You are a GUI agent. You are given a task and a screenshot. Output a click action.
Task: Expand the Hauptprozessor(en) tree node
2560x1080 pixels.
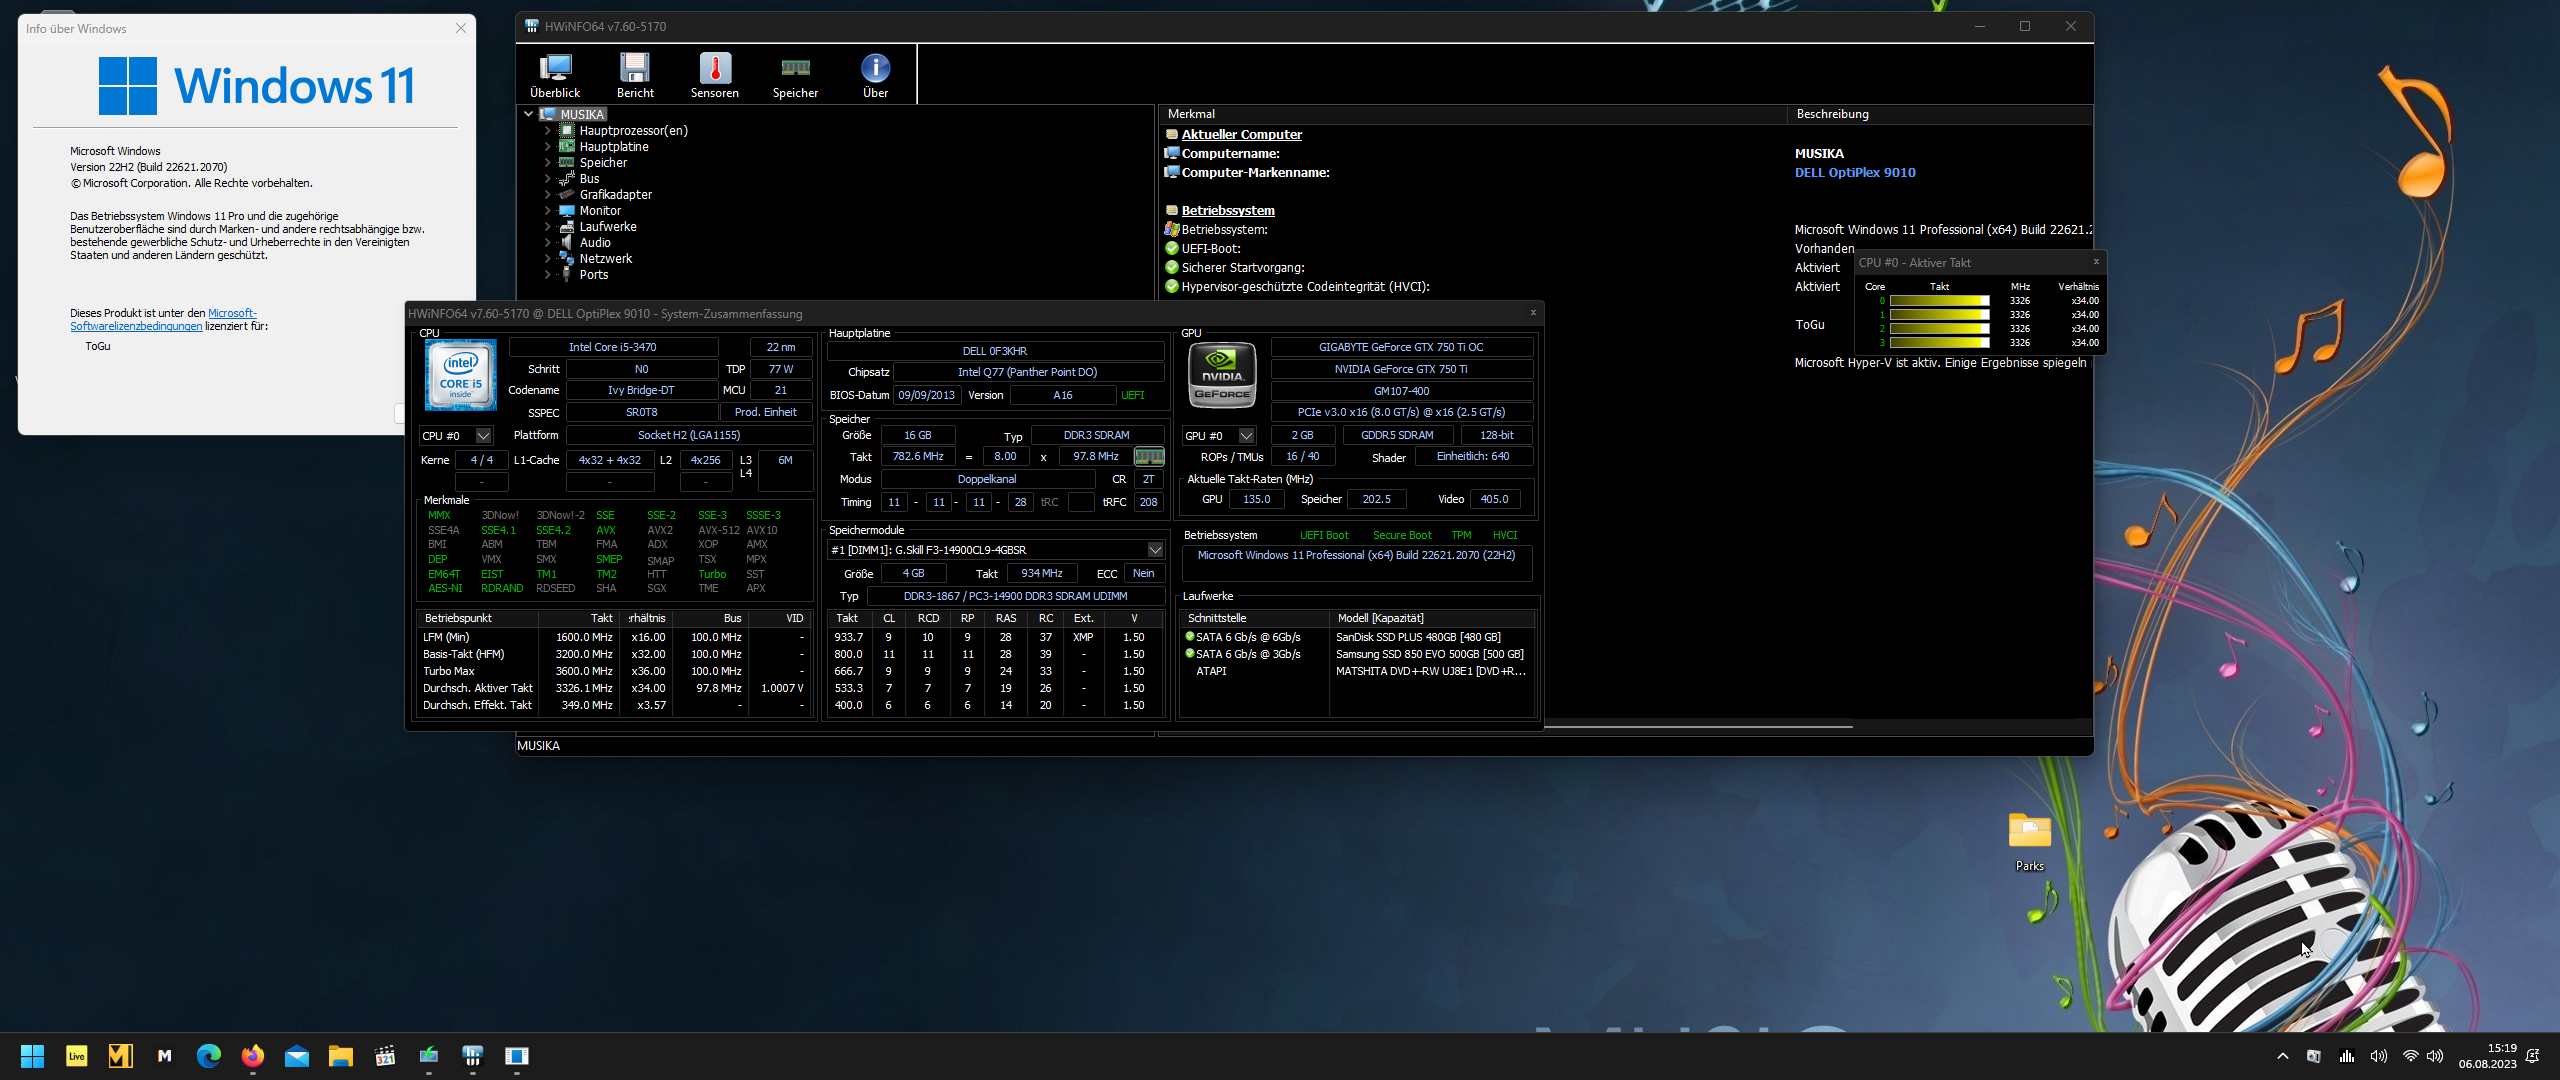tap(548, 131)
